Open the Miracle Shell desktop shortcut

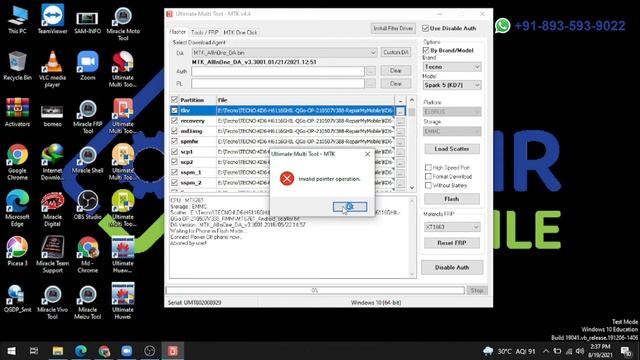(87, 159)
